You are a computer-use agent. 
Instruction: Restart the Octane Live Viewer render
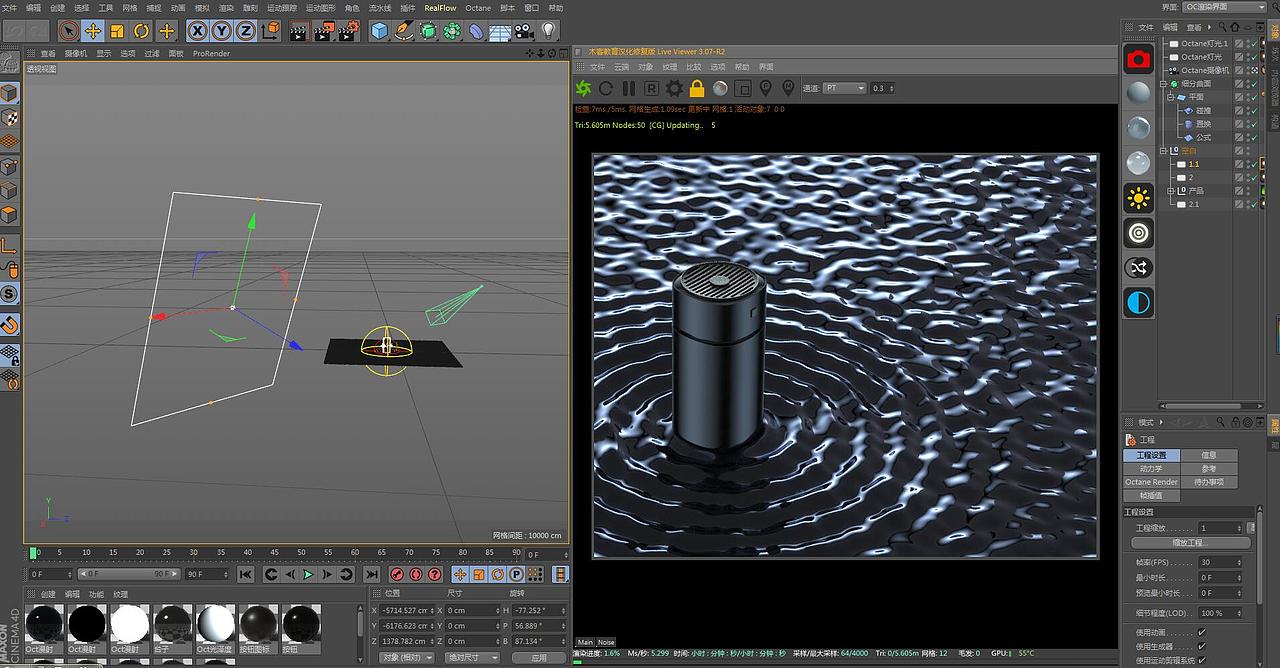pyautogui.click(x=606, y=88)
